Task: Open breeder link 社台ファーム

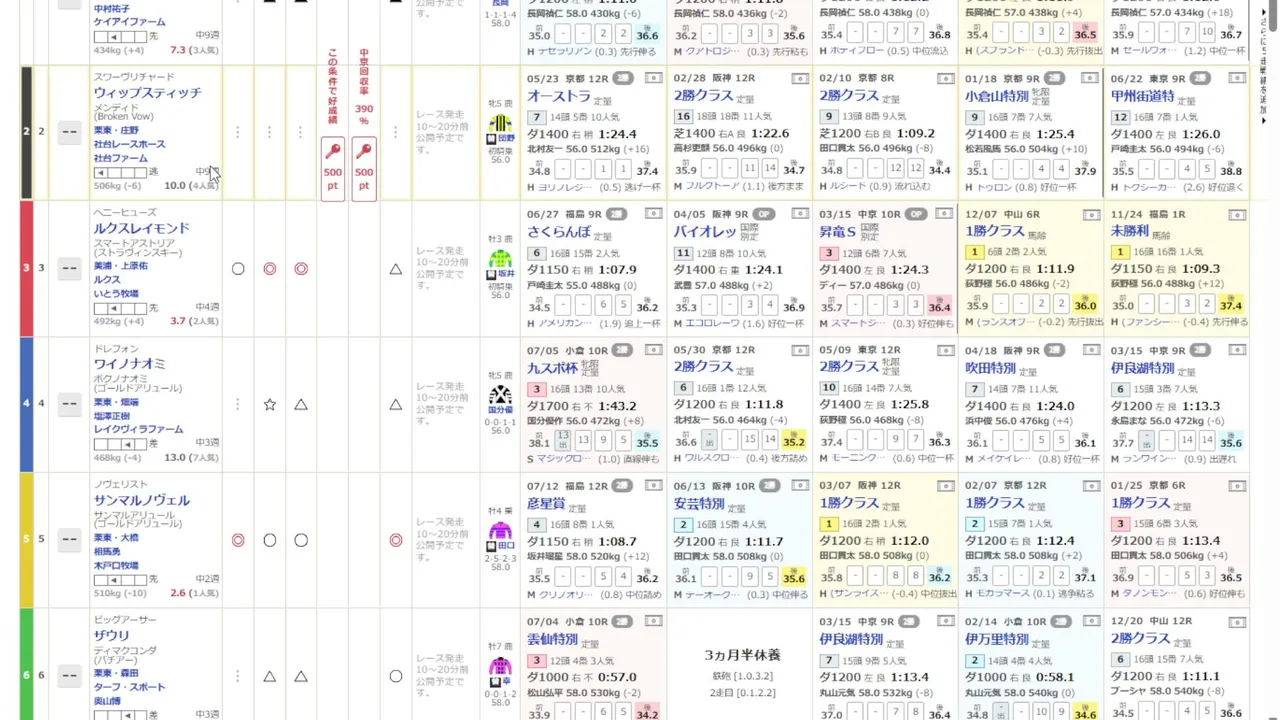Action: (x=121, y=158)
